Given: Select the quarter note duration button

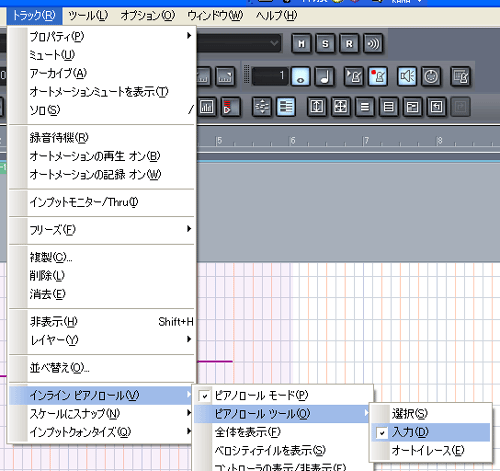Looking at the screenshot, I should point(325,76).
